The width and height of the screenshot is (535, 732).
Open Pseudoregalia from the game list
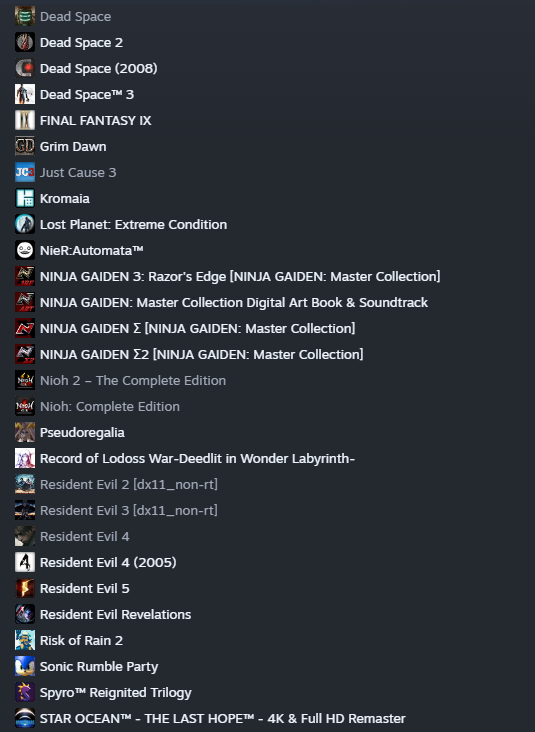82,433
